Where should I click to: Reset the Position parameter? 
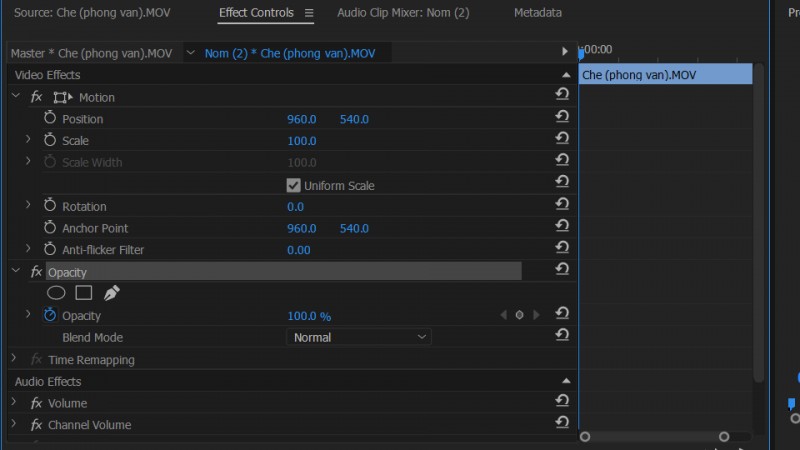[x=562, y=117]
